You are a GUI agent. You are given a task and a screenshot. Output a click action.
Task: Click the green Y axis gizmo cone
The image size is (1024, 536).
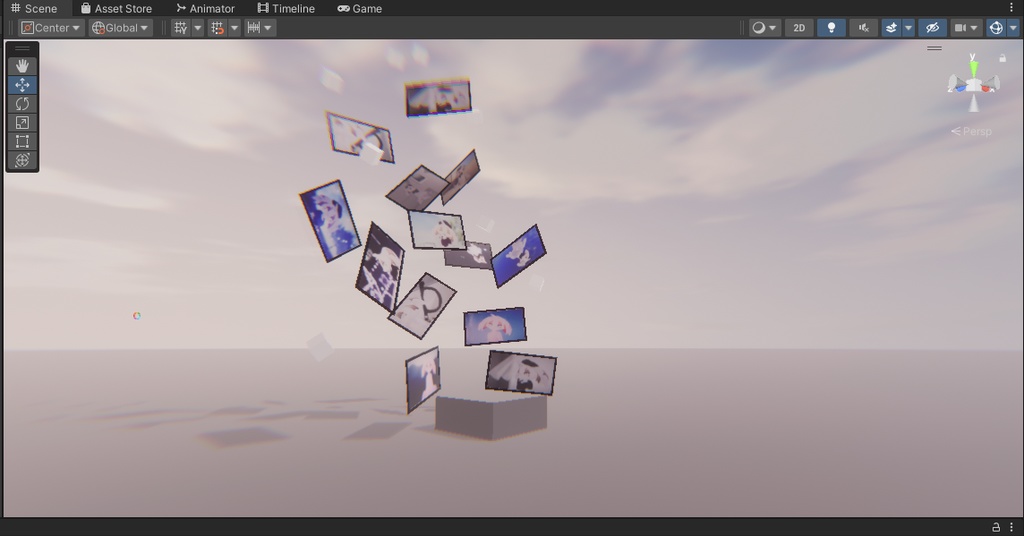point(974,67)
